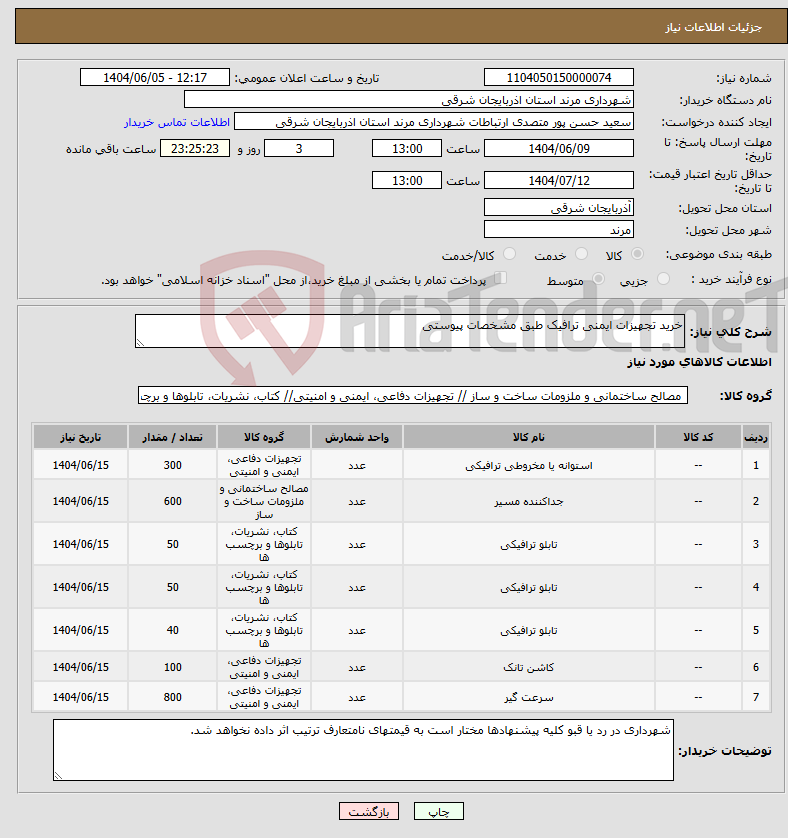Select the جزیی purchase type radio
Screen dimensions: 788x838
(663, 278)
